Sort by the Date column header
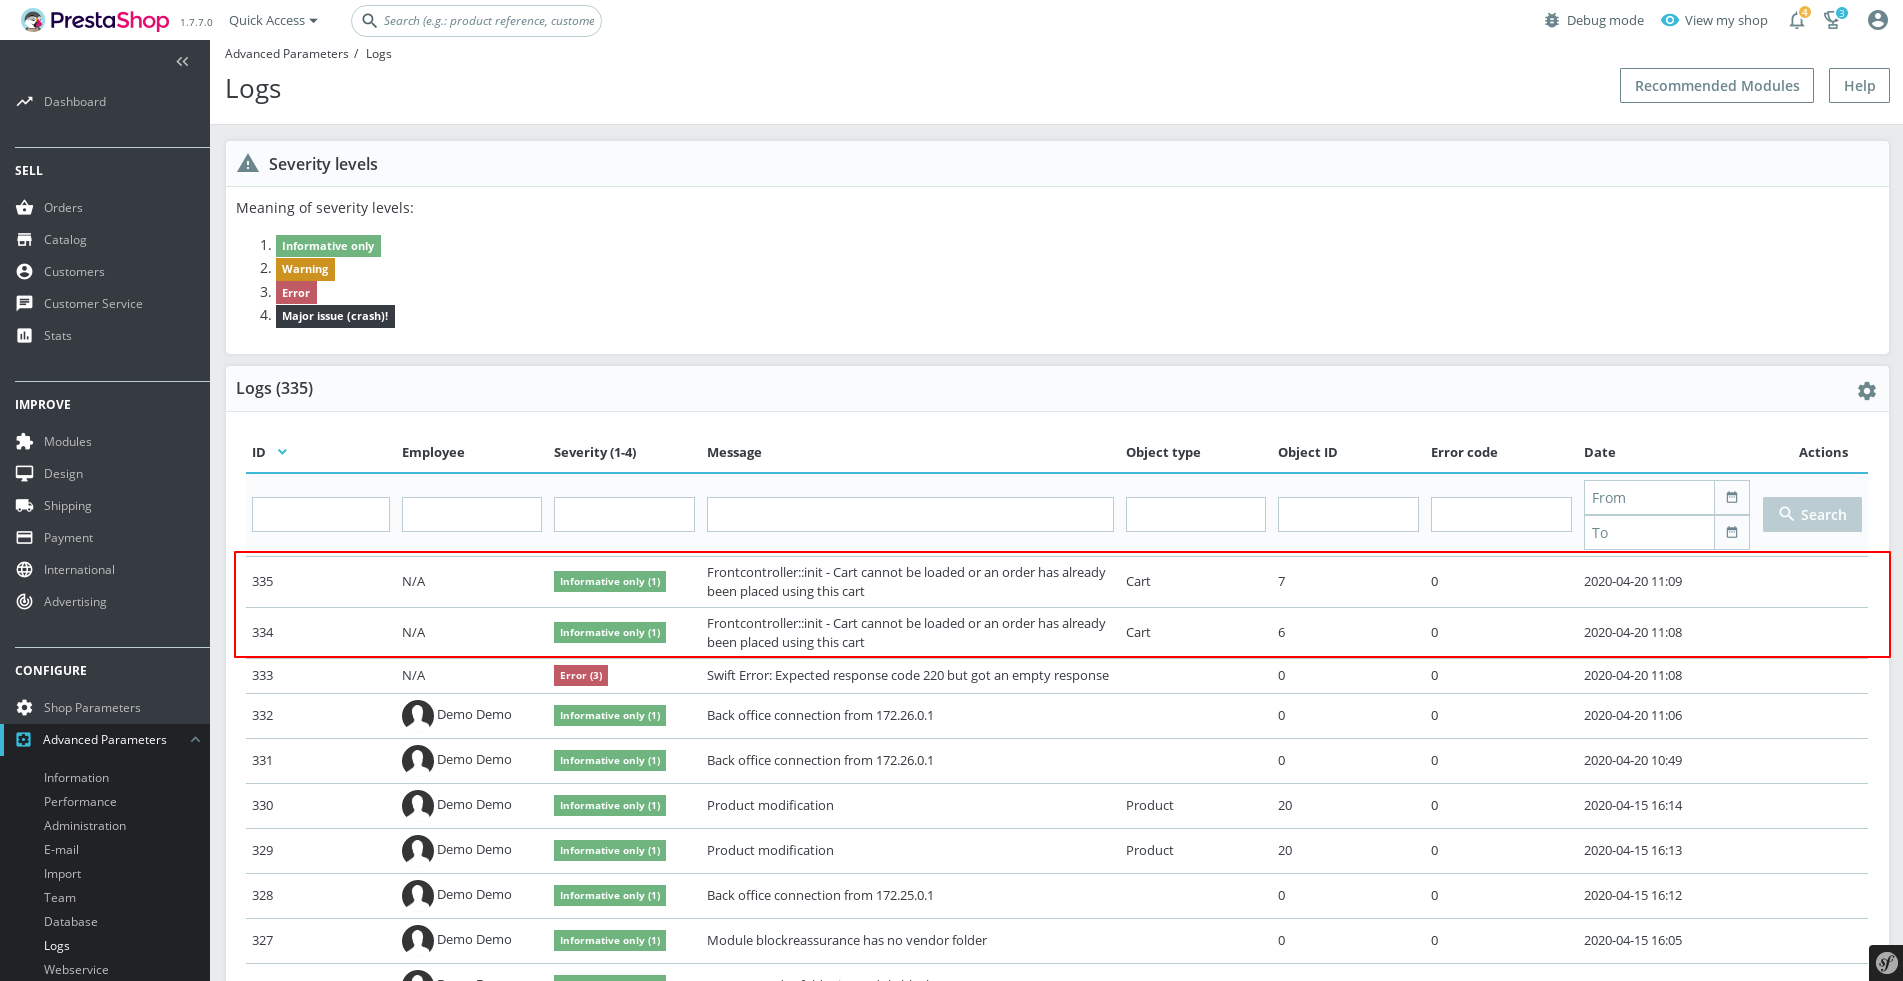 coord(1599,453)
